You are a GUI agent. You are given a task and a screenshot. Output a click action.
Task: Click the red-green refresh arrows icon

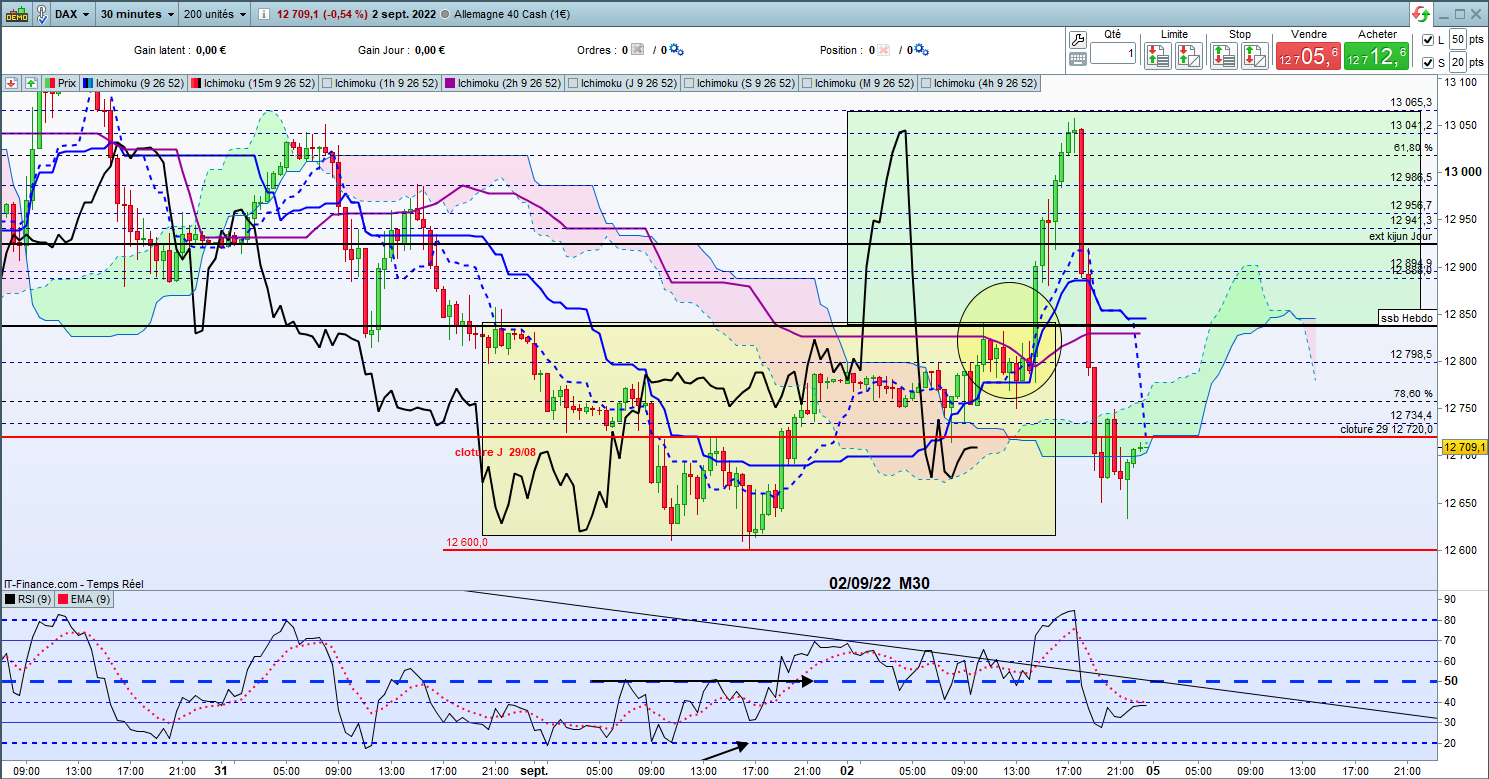click(1420, 15)
